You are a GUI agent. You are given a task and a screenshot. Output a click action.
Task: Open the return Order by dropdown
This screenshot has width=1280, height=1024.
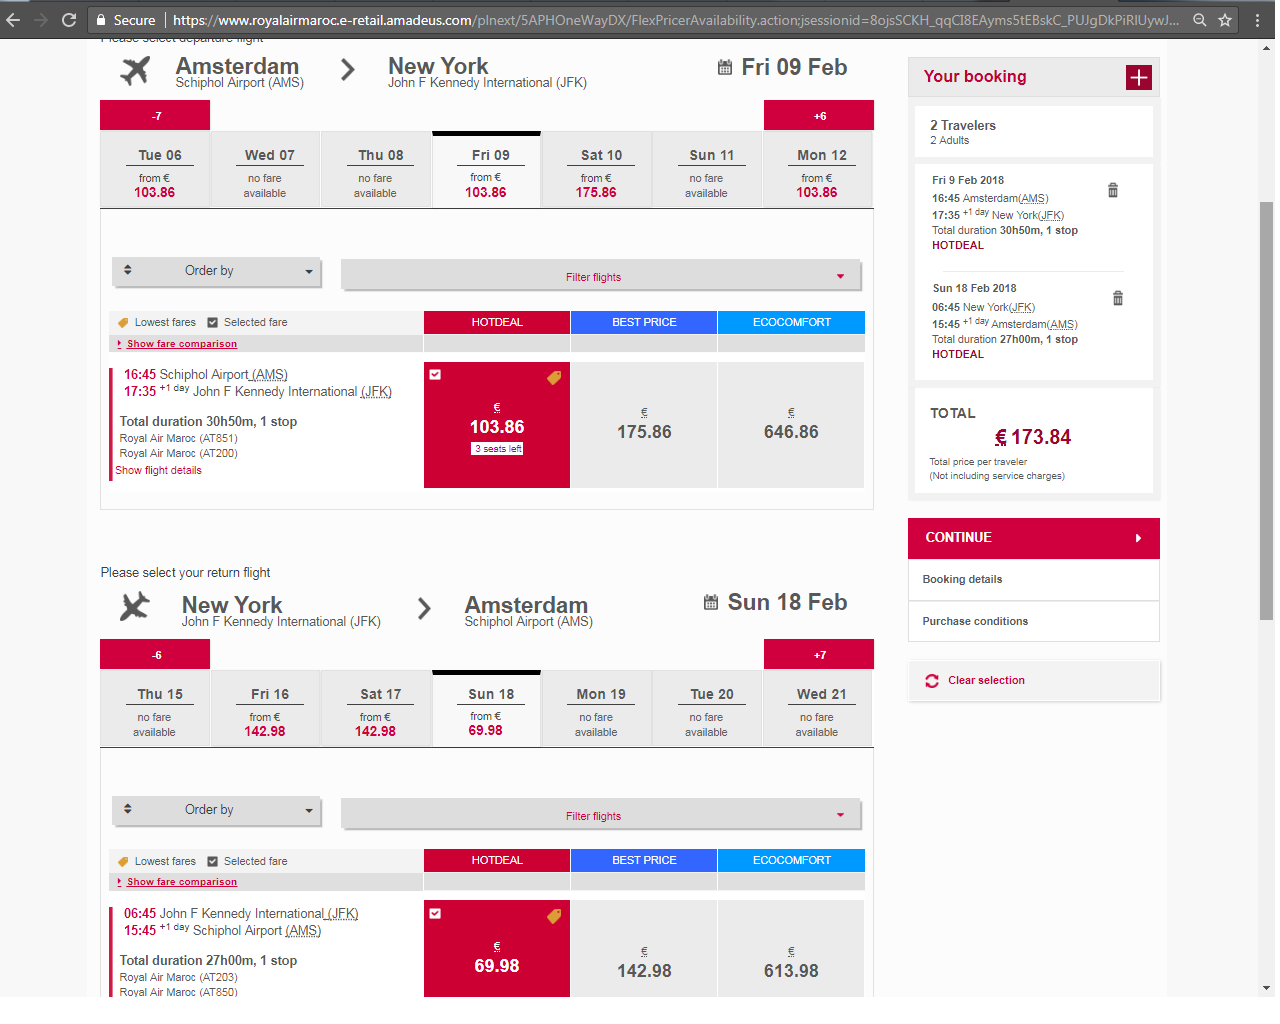click(x=216, y=810)
